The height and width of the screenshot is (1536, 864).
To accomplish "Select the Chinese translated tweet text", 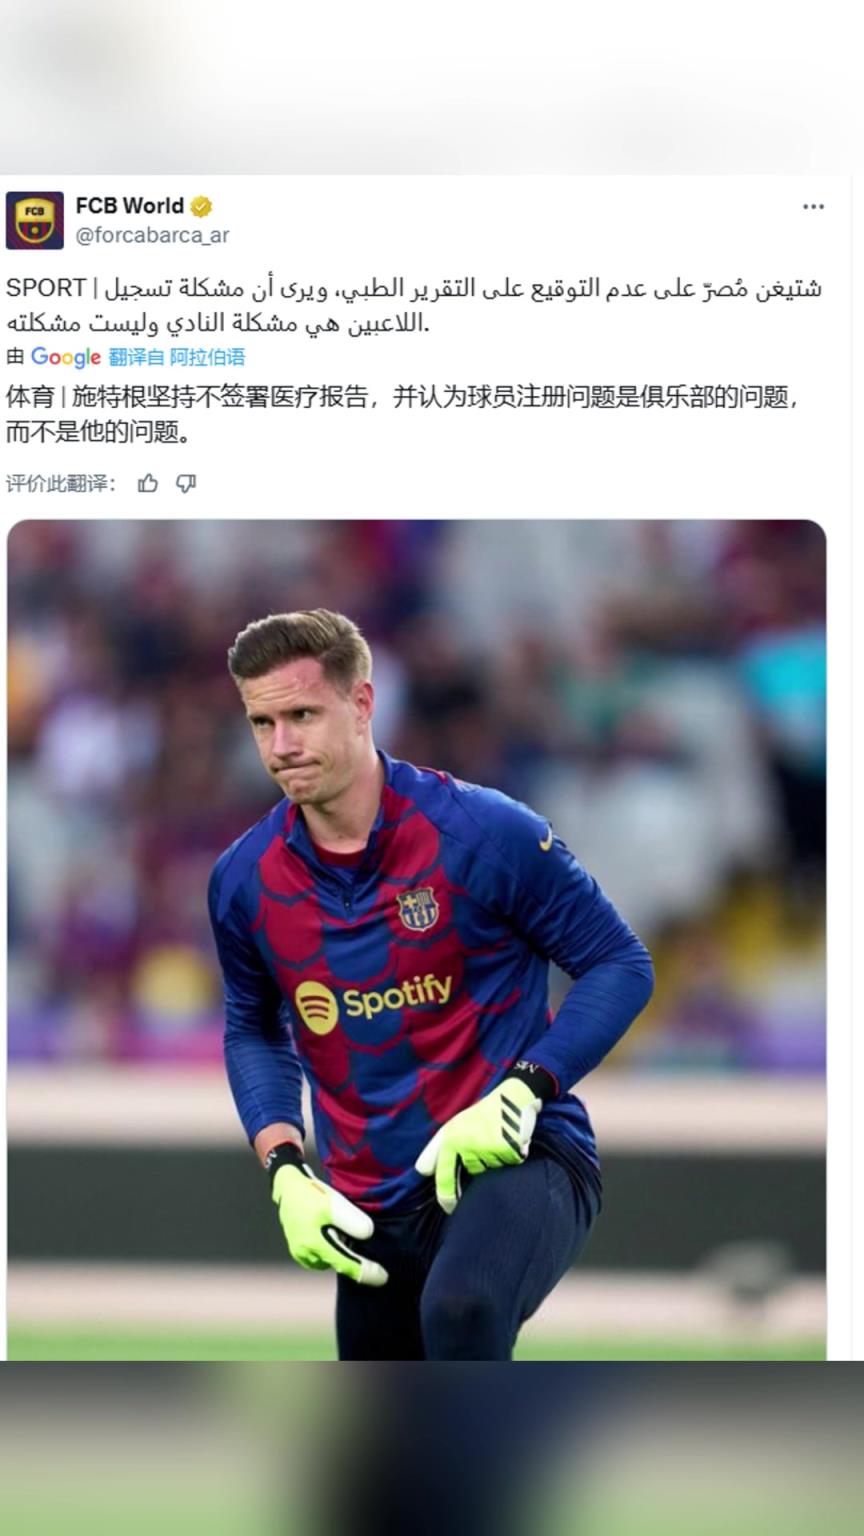I will pos(403,414).
